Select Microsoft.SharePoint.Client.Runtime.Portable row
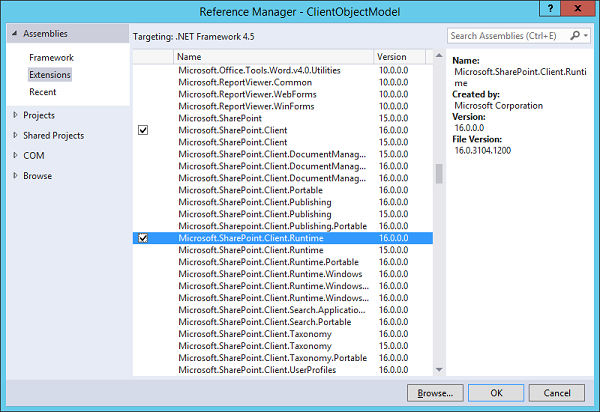This screenshot has height=412, width=600. pyautogui.click(x=283, y=262)
